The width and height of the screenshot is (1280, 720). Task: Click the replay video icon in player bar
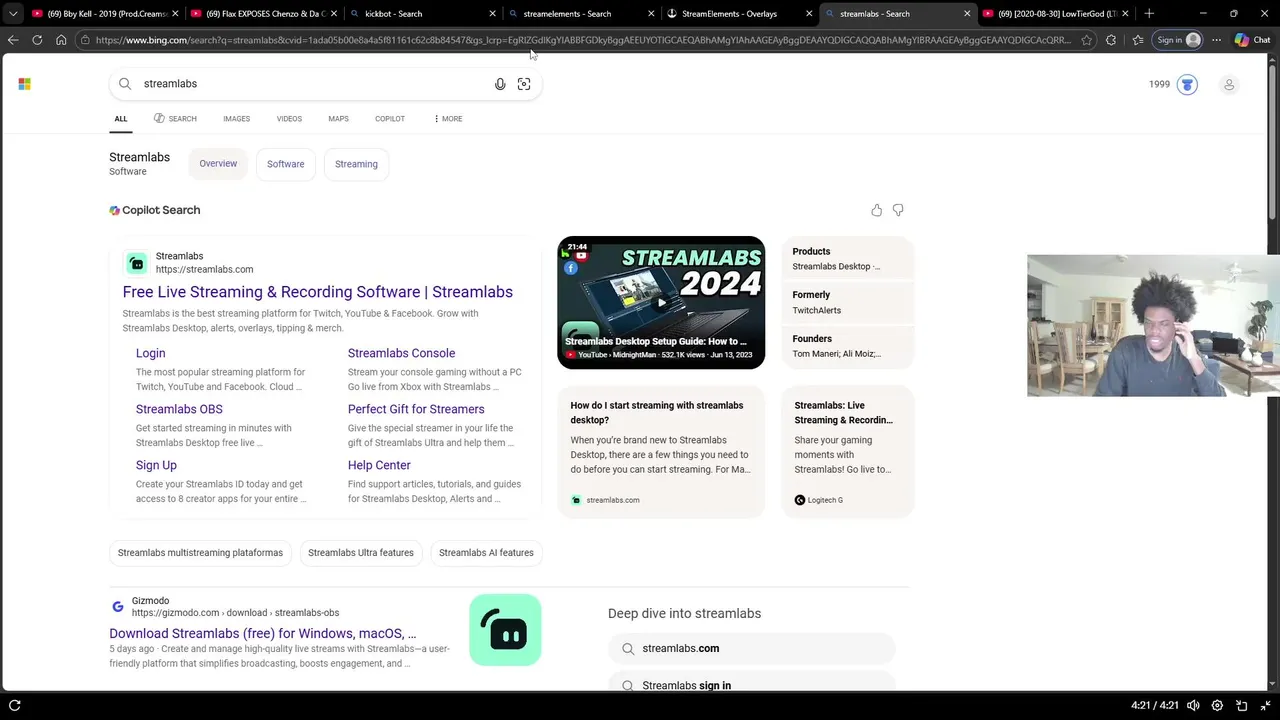tap(15, 705)
